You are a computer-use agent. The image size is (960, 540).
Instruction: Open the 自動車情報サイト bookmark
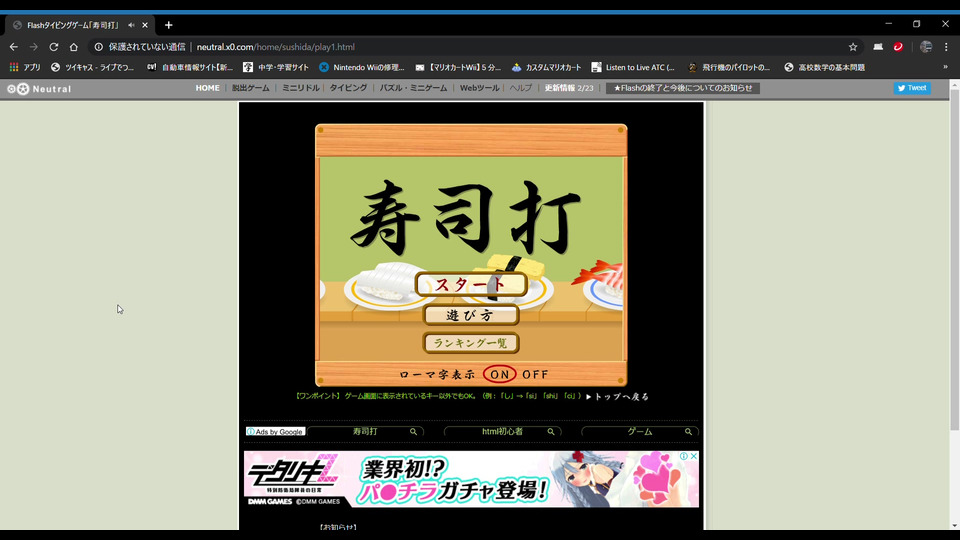click(x=190, y=67)
